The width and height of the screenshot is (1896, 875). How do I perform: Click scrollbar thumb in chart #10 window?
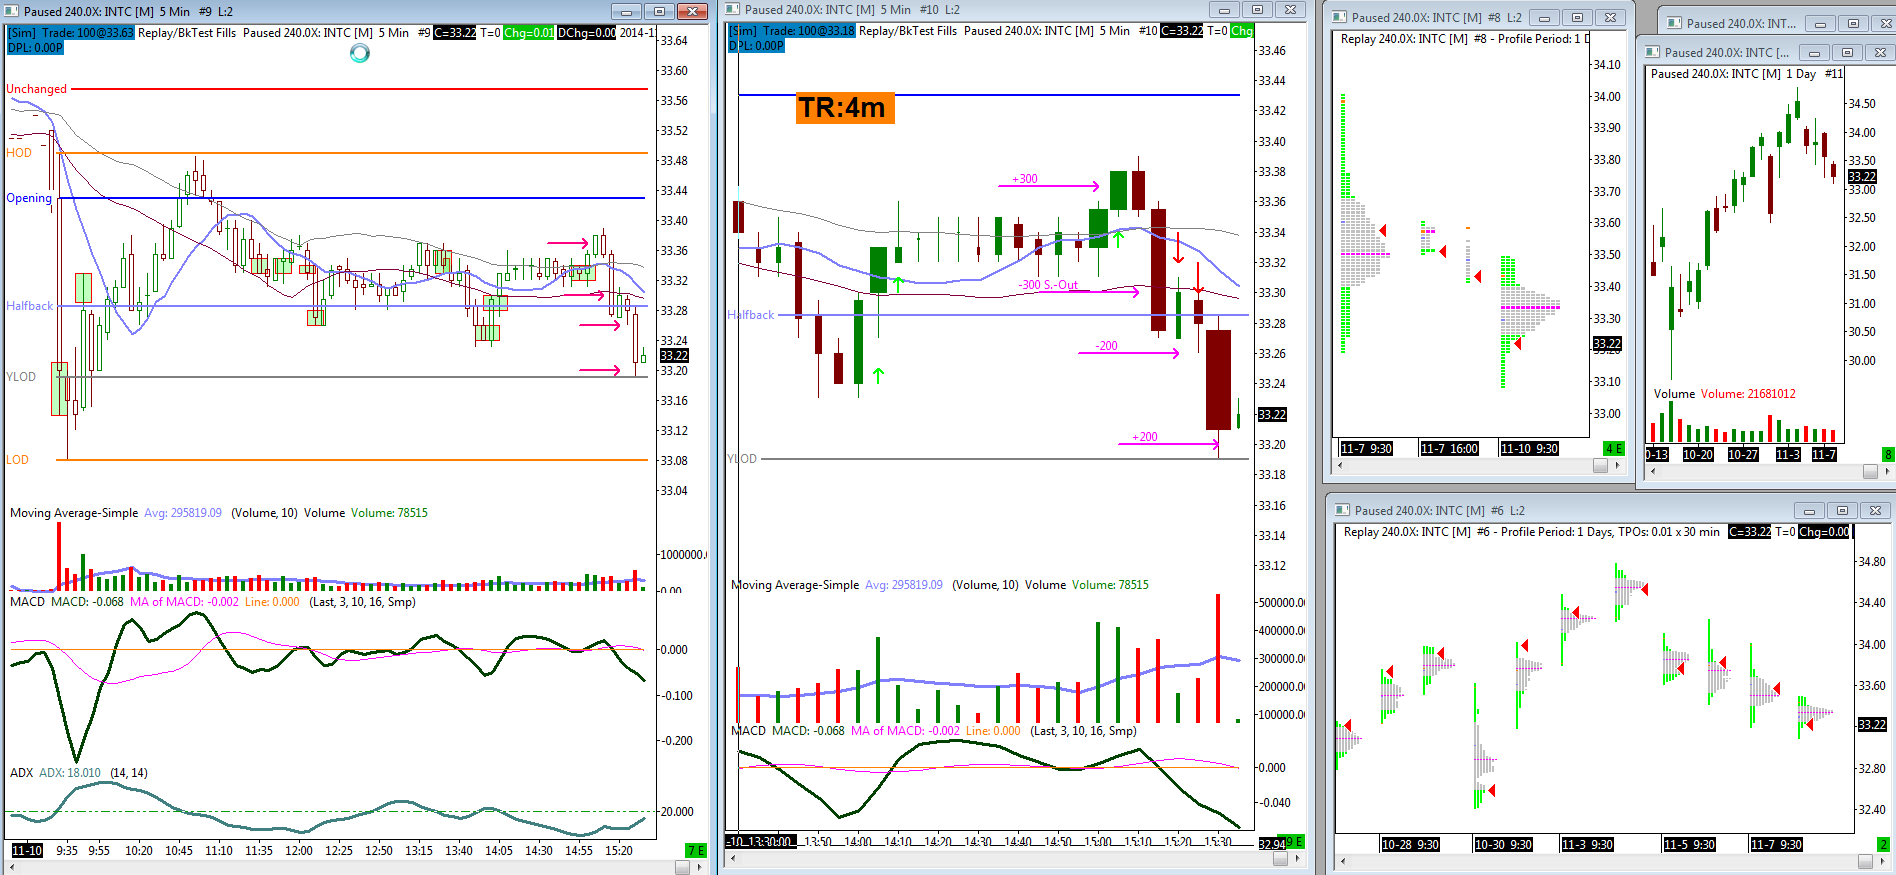coord(1280,859)
